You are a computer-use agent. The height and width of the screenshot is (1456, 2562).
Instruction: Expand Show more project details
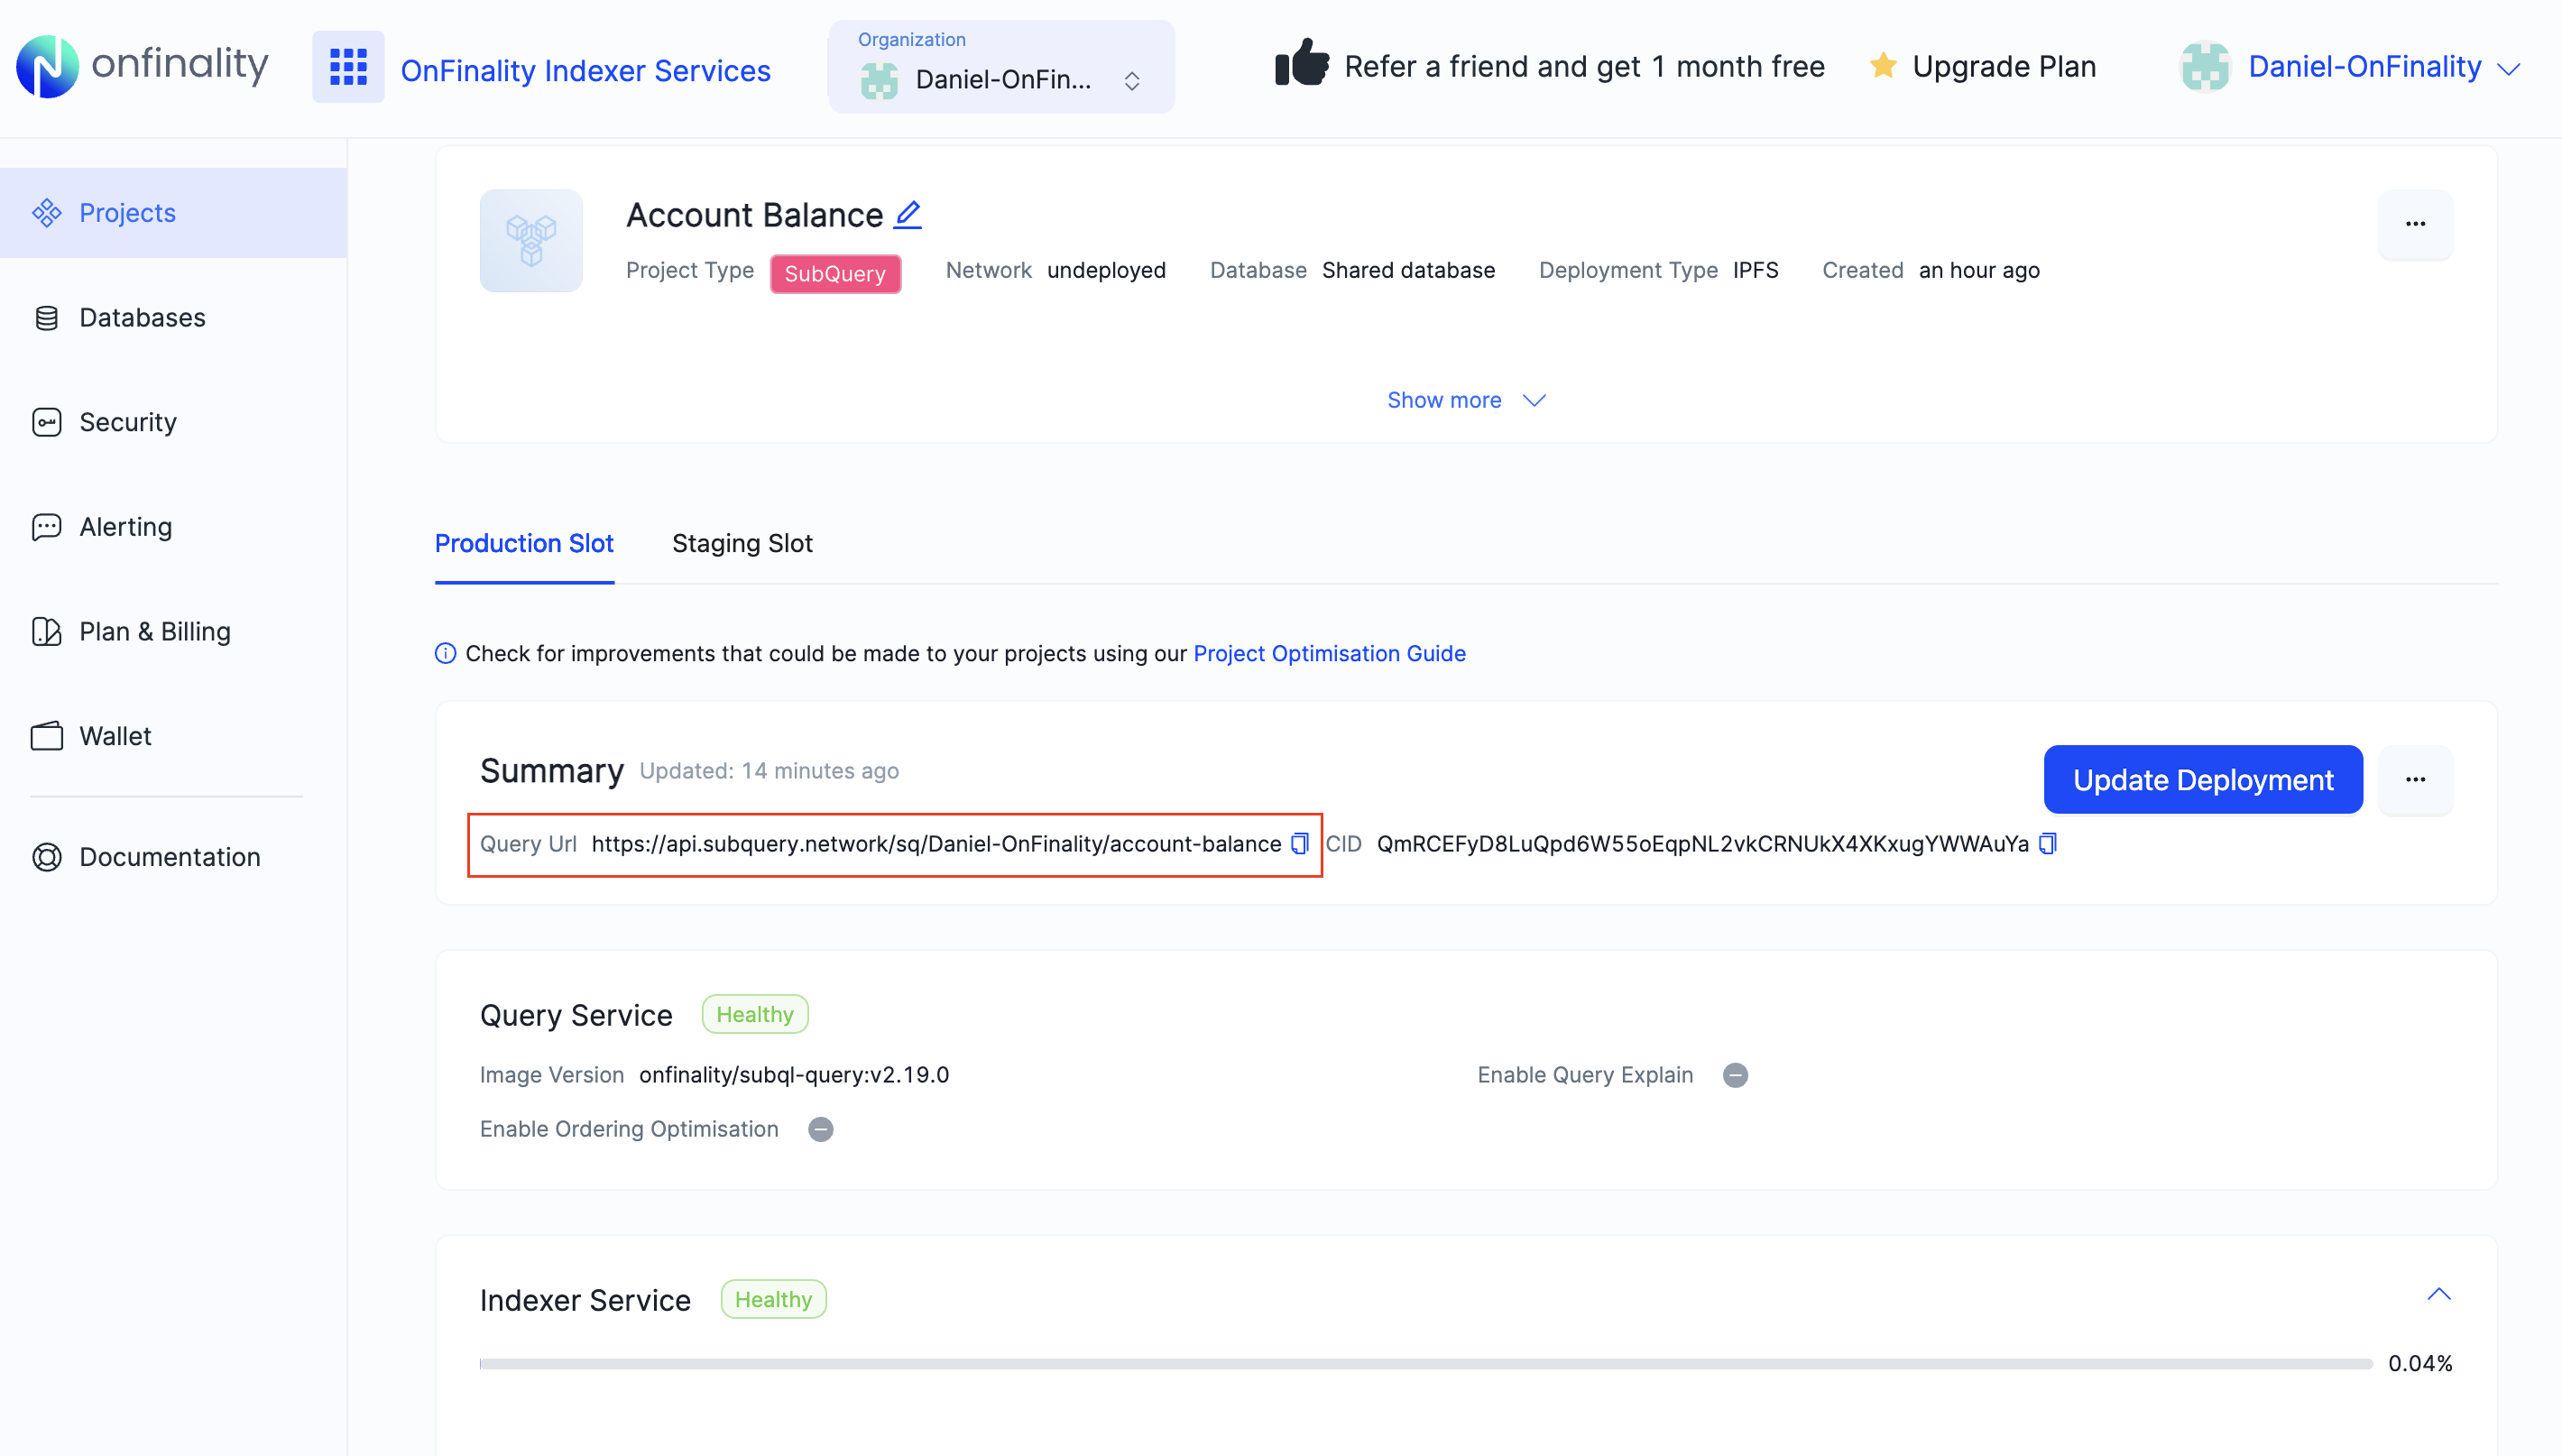tap(1465, 400)
